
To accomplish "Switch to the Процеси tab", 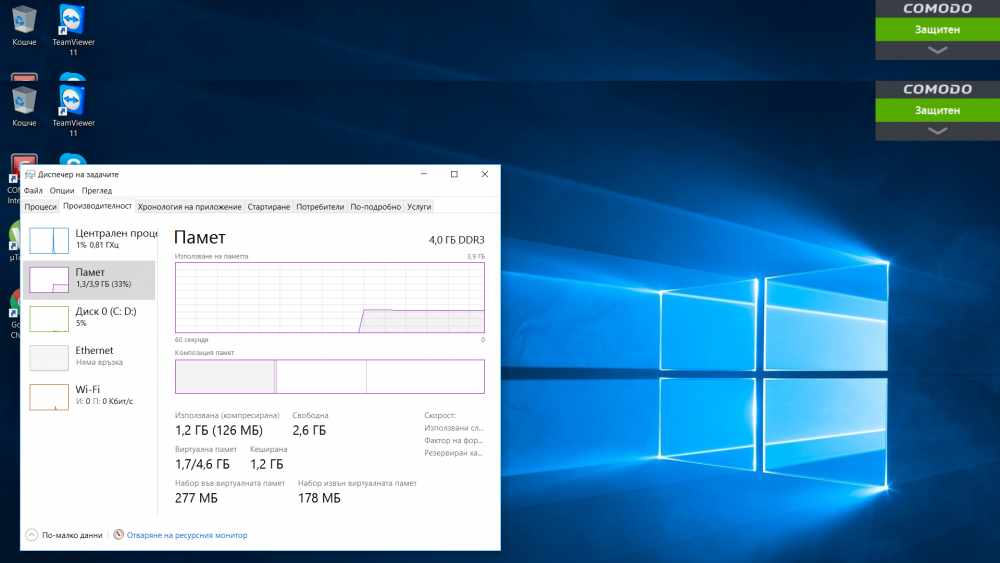I will 40,207.
